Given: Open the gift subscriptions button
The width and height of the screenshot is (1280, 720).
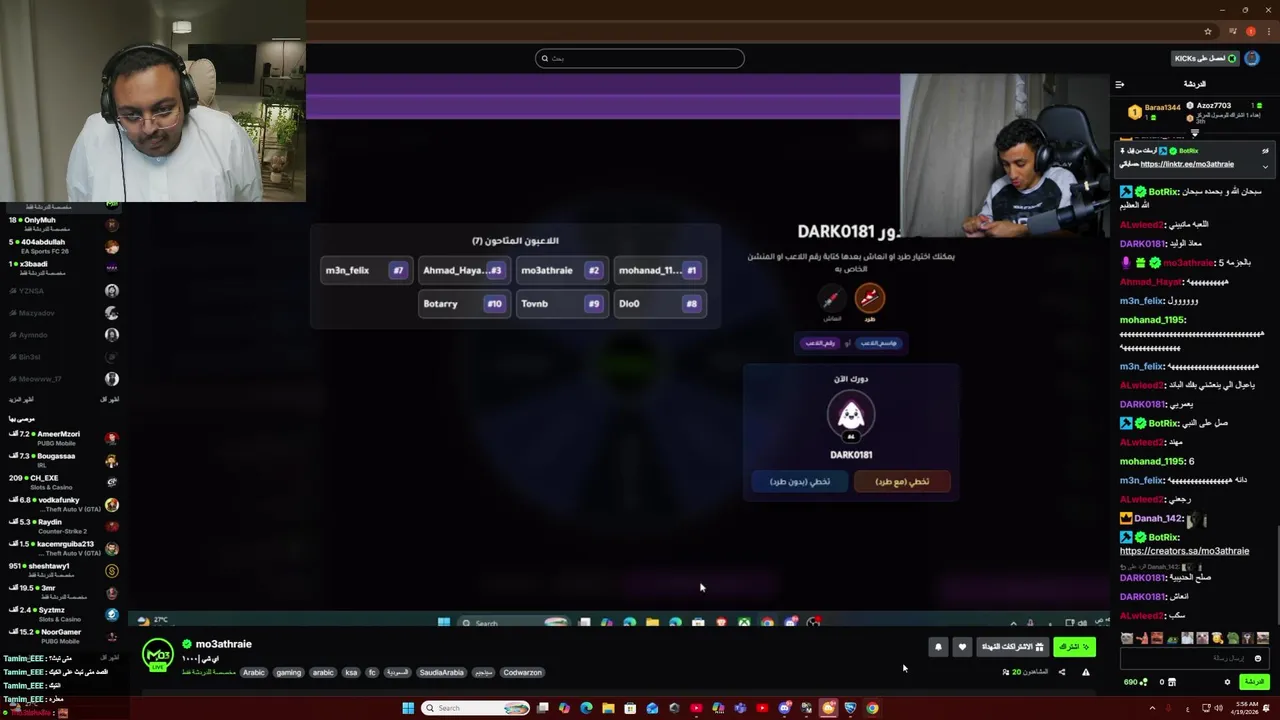Looking at the screenshot, I should [1013, 647].
